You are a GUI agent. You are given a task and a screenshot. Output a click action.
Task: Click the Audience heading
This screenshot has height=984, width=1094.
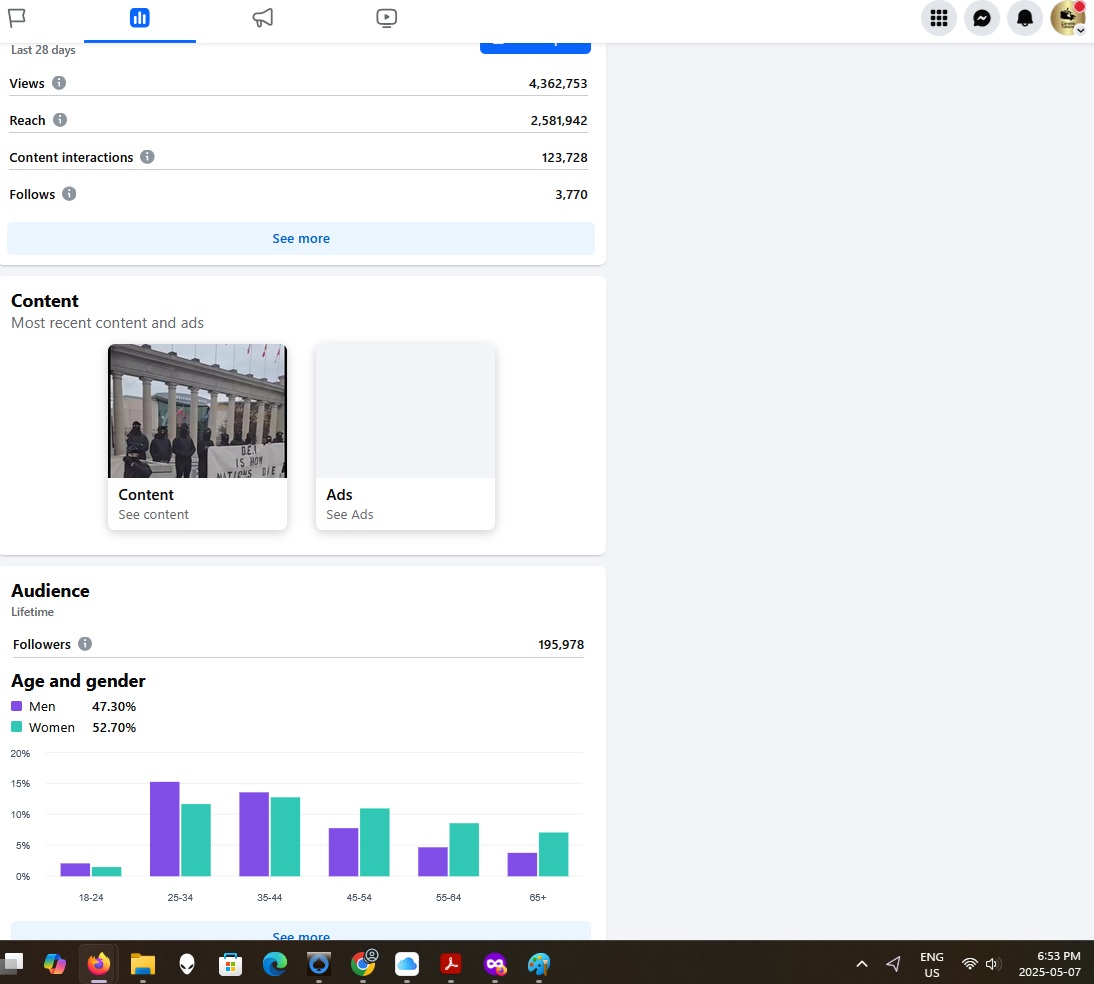[x=50, y=591]
